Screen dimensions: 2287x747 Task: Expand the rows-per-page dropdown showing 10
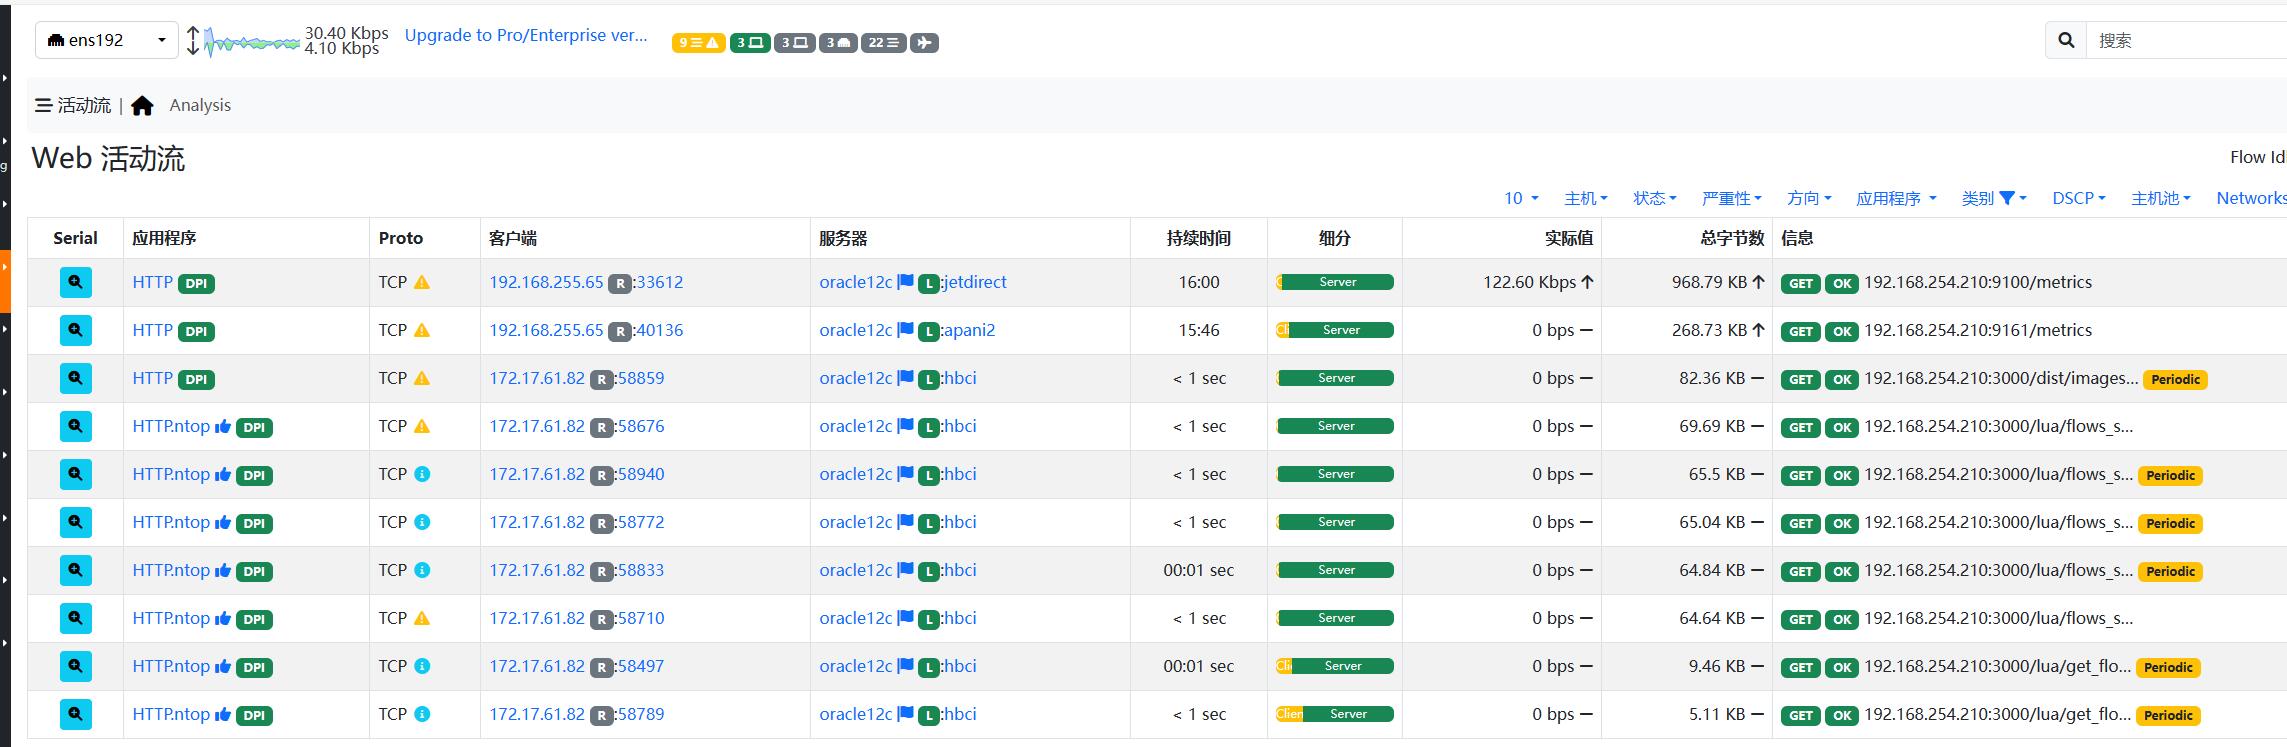tap(1521, 198)
